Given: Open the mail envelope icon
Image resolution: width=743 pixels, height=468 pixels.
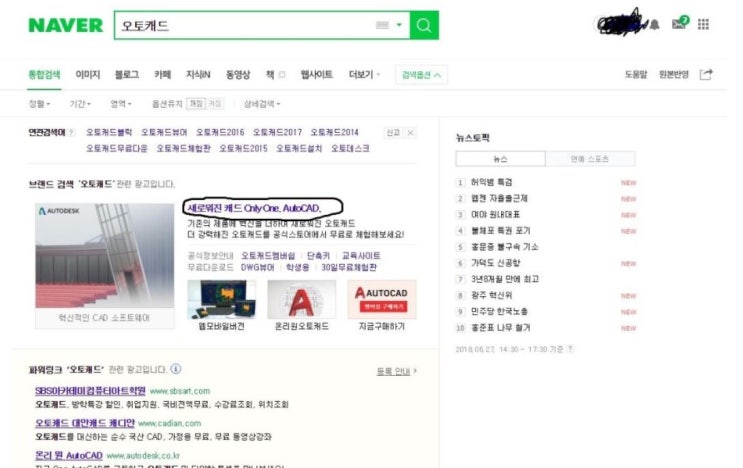Looking at the screenshot, I should (680, 23).
